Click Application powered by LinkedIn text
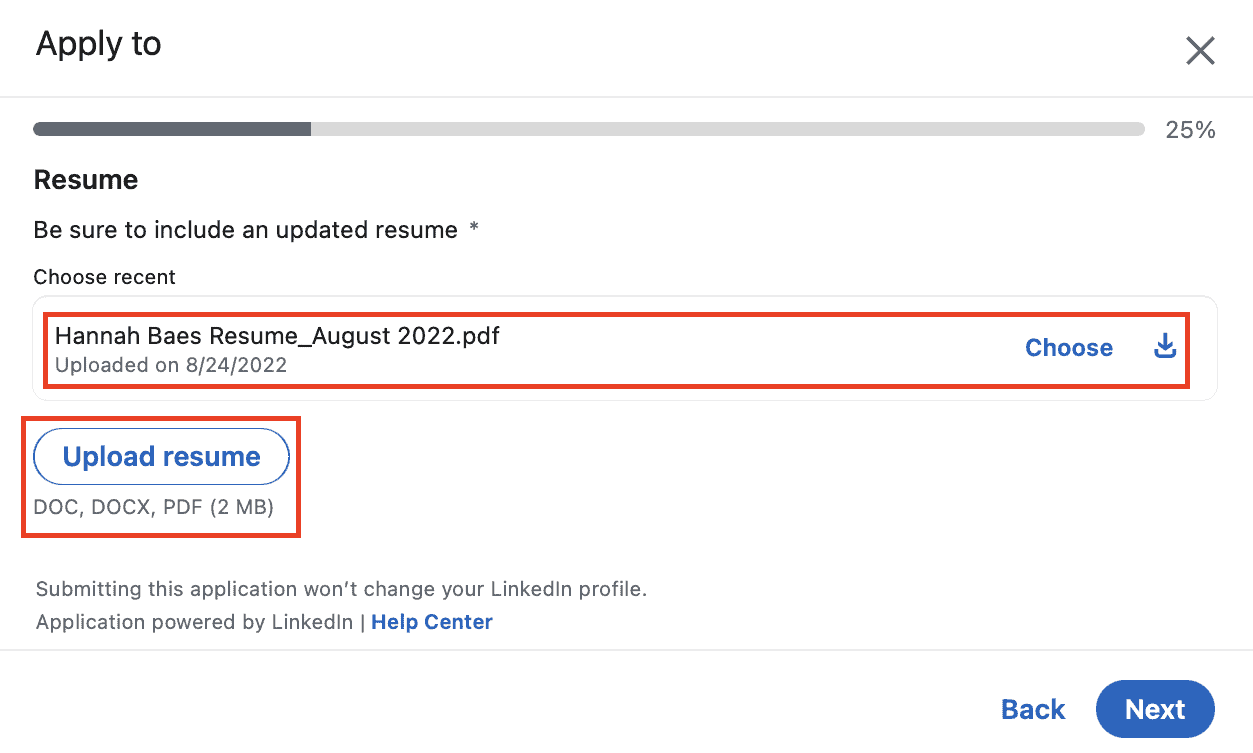This screenshot has width=1253, height=753. tap(196, 621)
